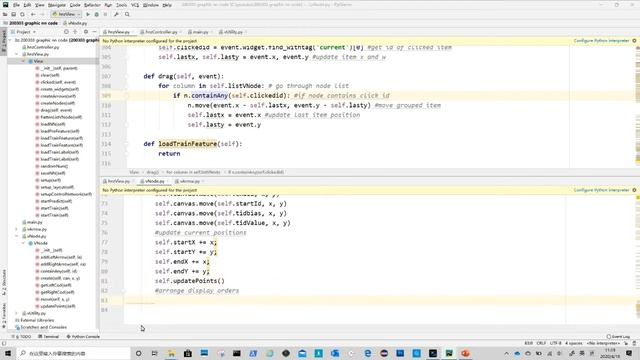Click Configure Python interpreter link in bottom editor
This screenshot has width=640, height=360.
601,190
